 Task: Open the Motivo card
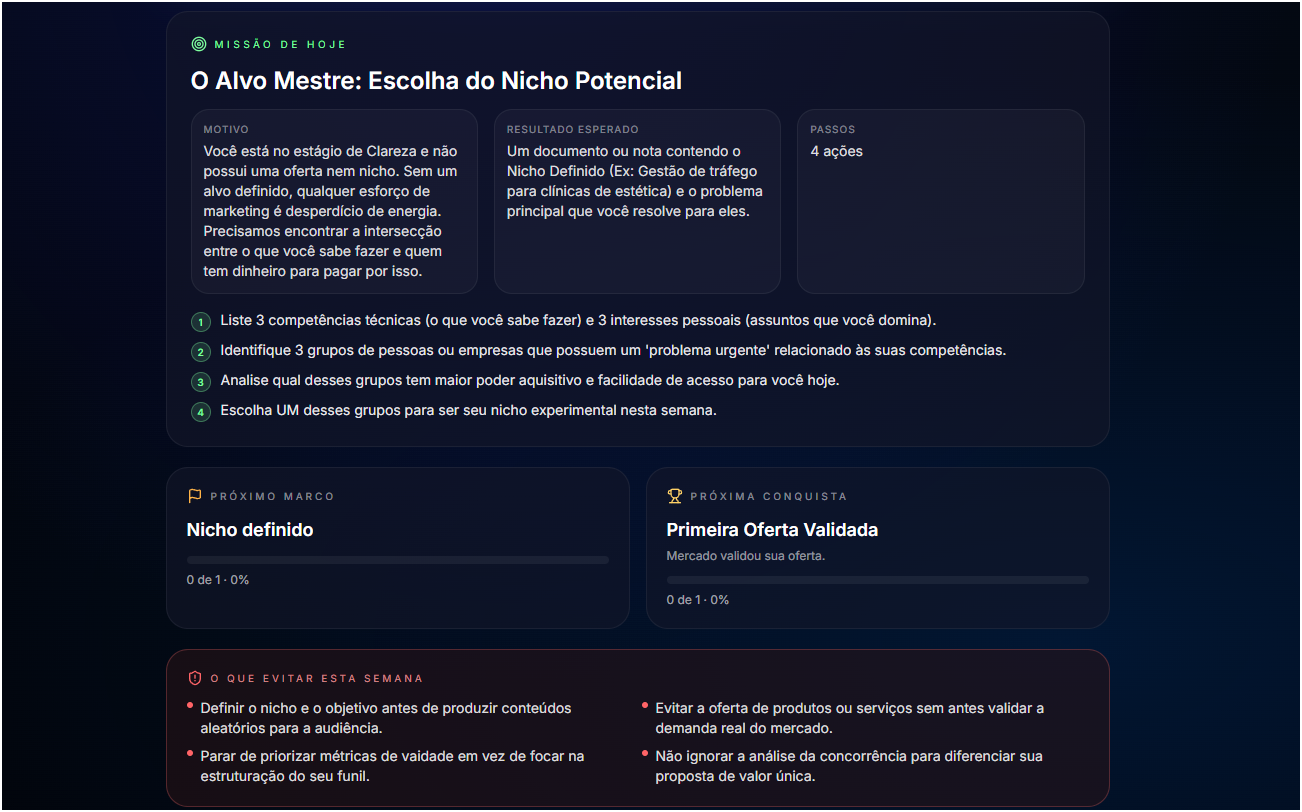point(334,201)
